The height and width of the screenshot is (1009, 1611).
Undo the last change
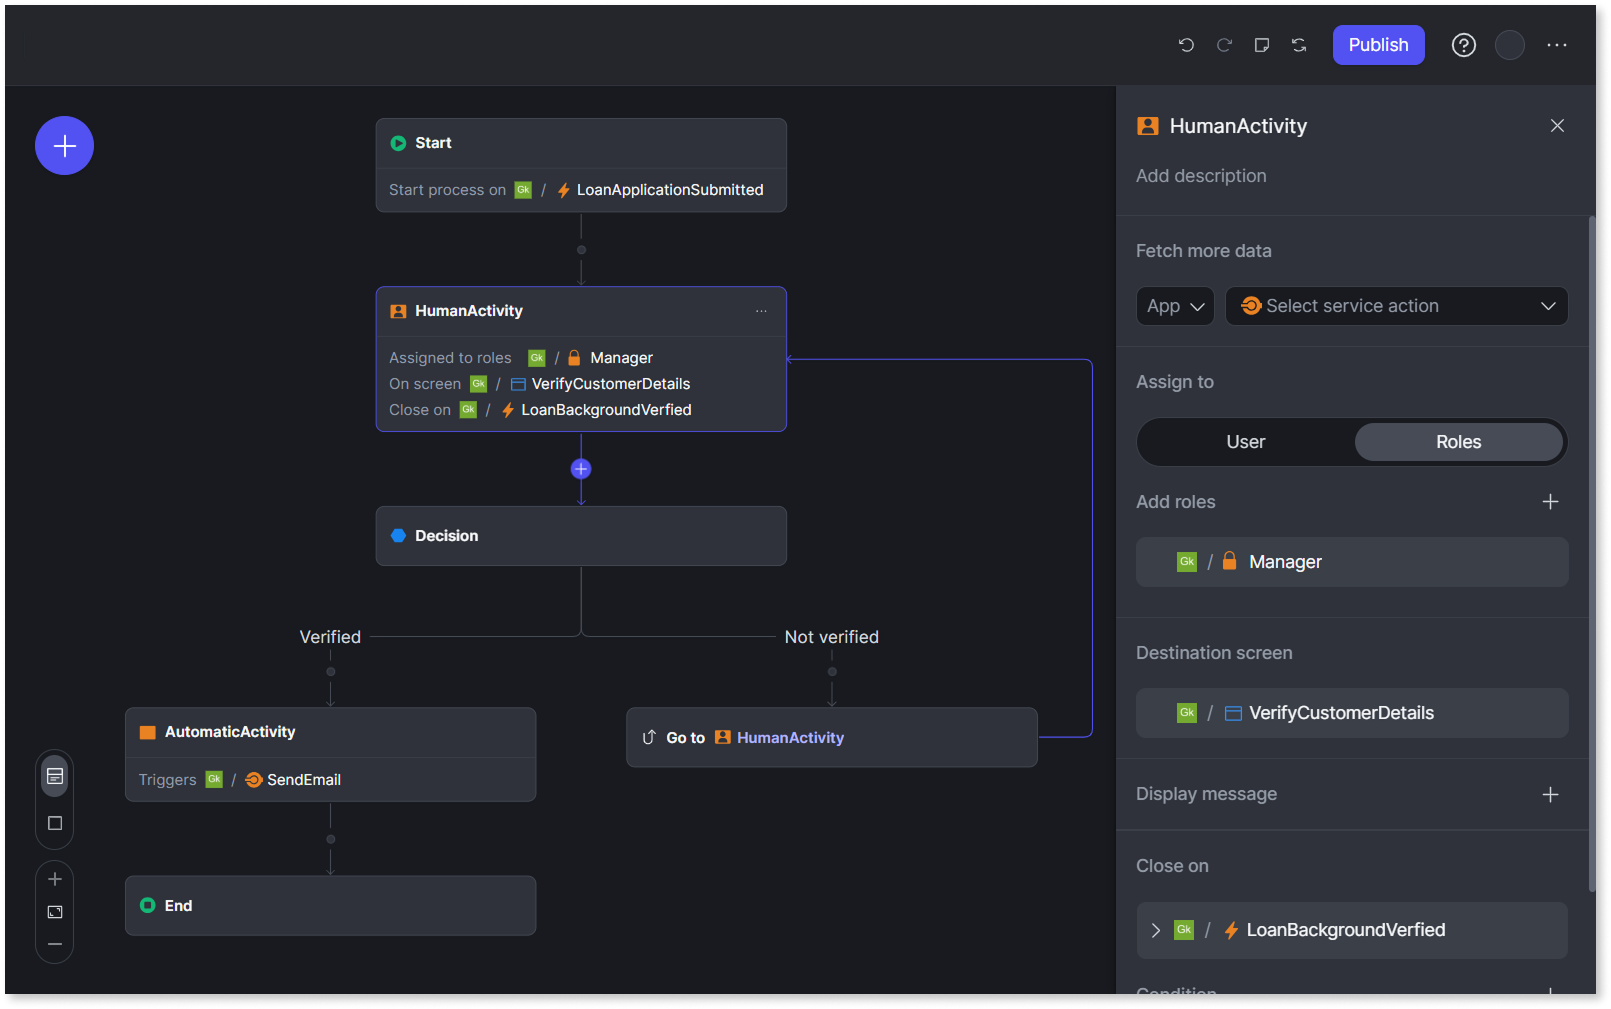point(1186,45)
